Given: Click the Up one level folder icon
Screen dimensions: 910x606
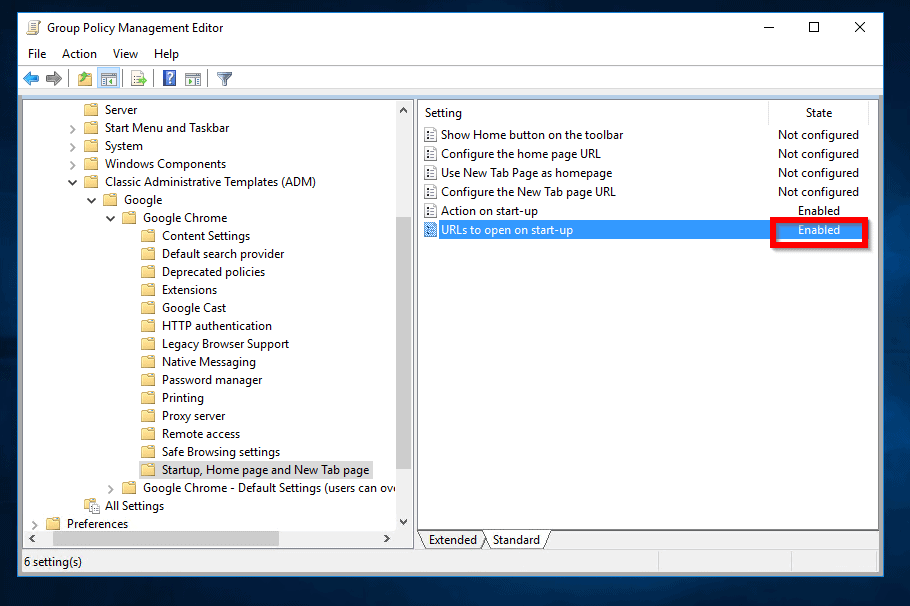Looking at the screenshot, I should pyautogui.click(x=85, y=79).
